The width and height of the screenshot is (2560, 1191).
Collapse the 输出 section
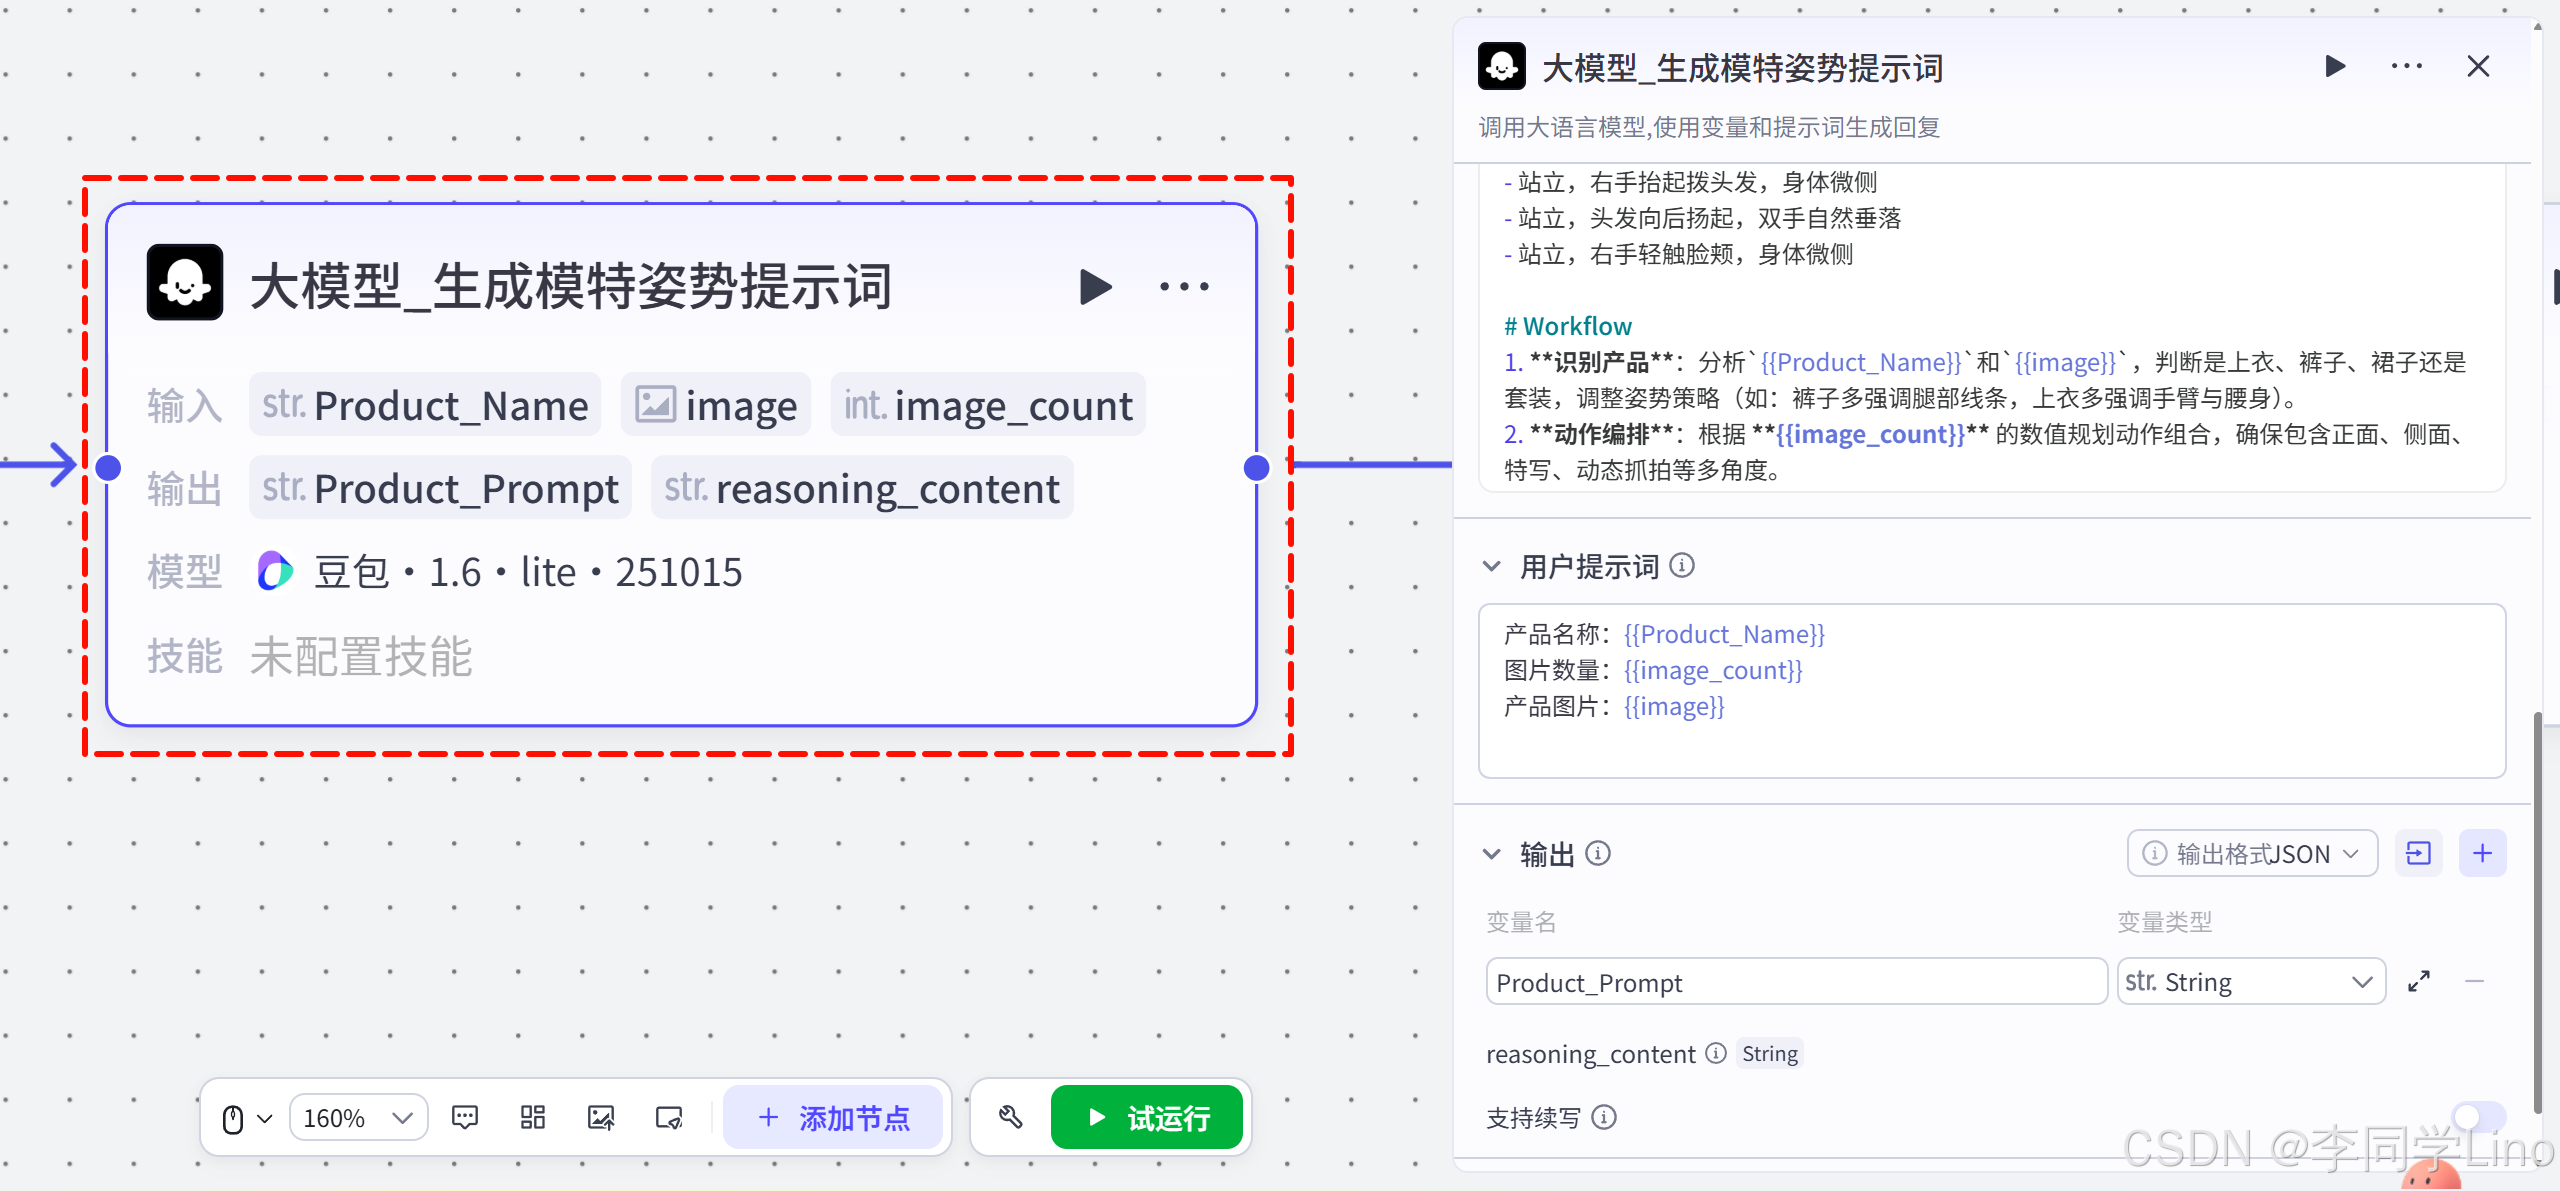[1491, 854]
